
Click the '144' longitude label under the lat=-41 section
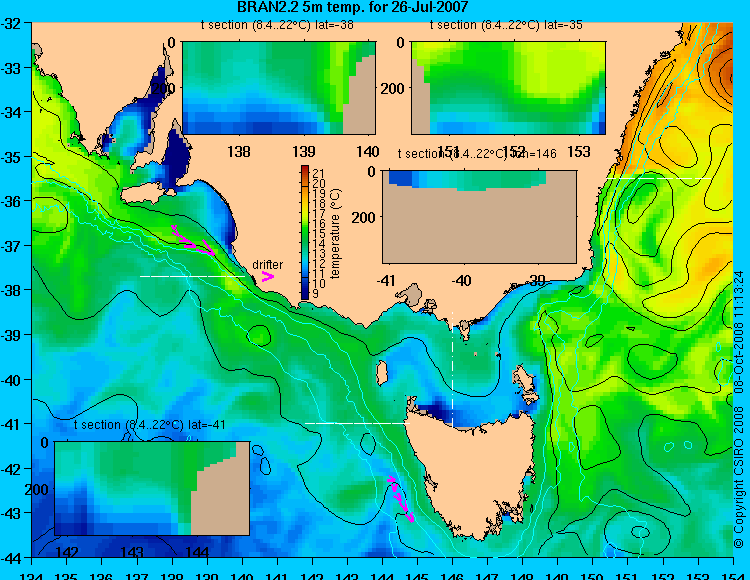point(197,552)
